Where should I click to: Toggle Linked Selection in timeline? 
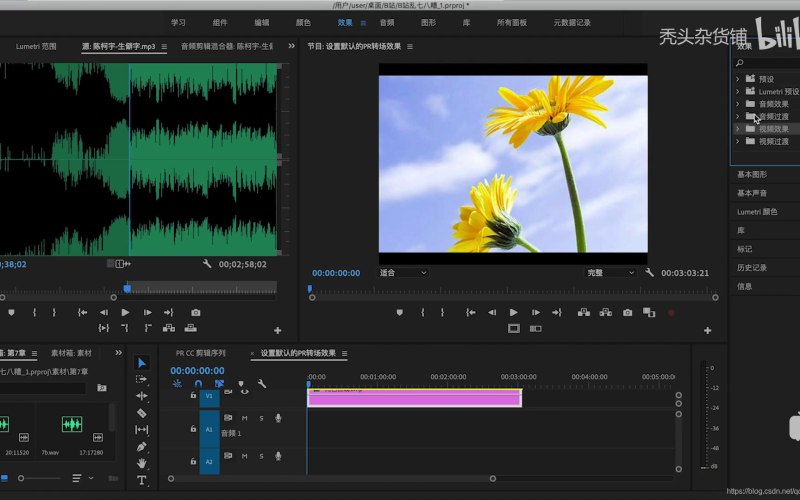(219, 383)
